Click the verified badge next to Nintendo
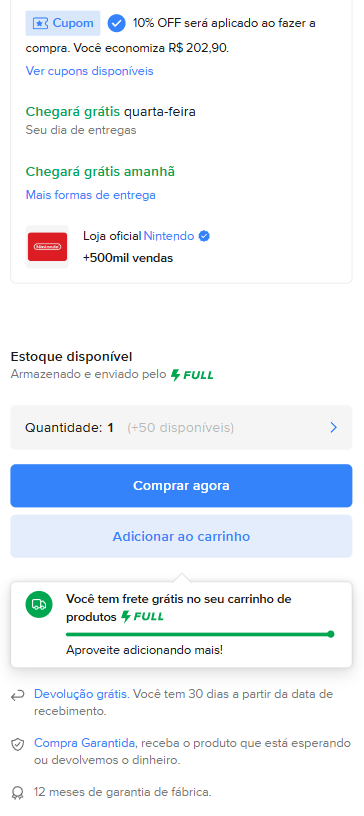 [205, 236]
